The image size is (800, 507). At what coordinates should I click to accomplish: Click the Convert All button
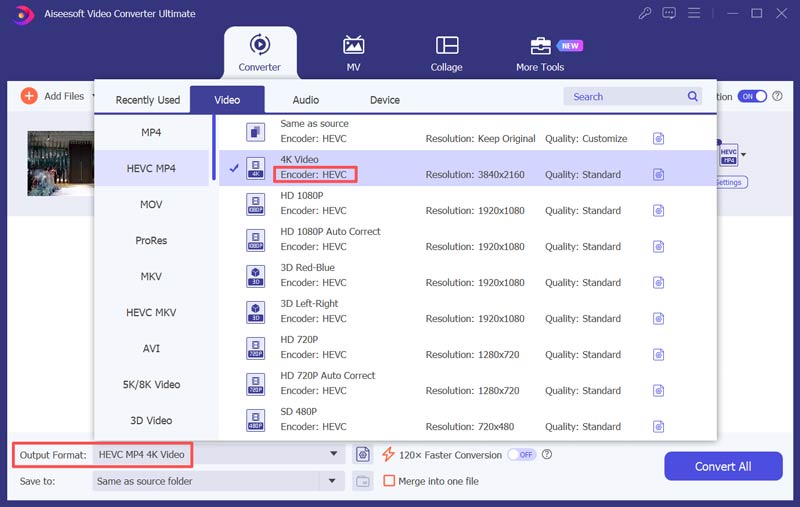coord(723,466)
